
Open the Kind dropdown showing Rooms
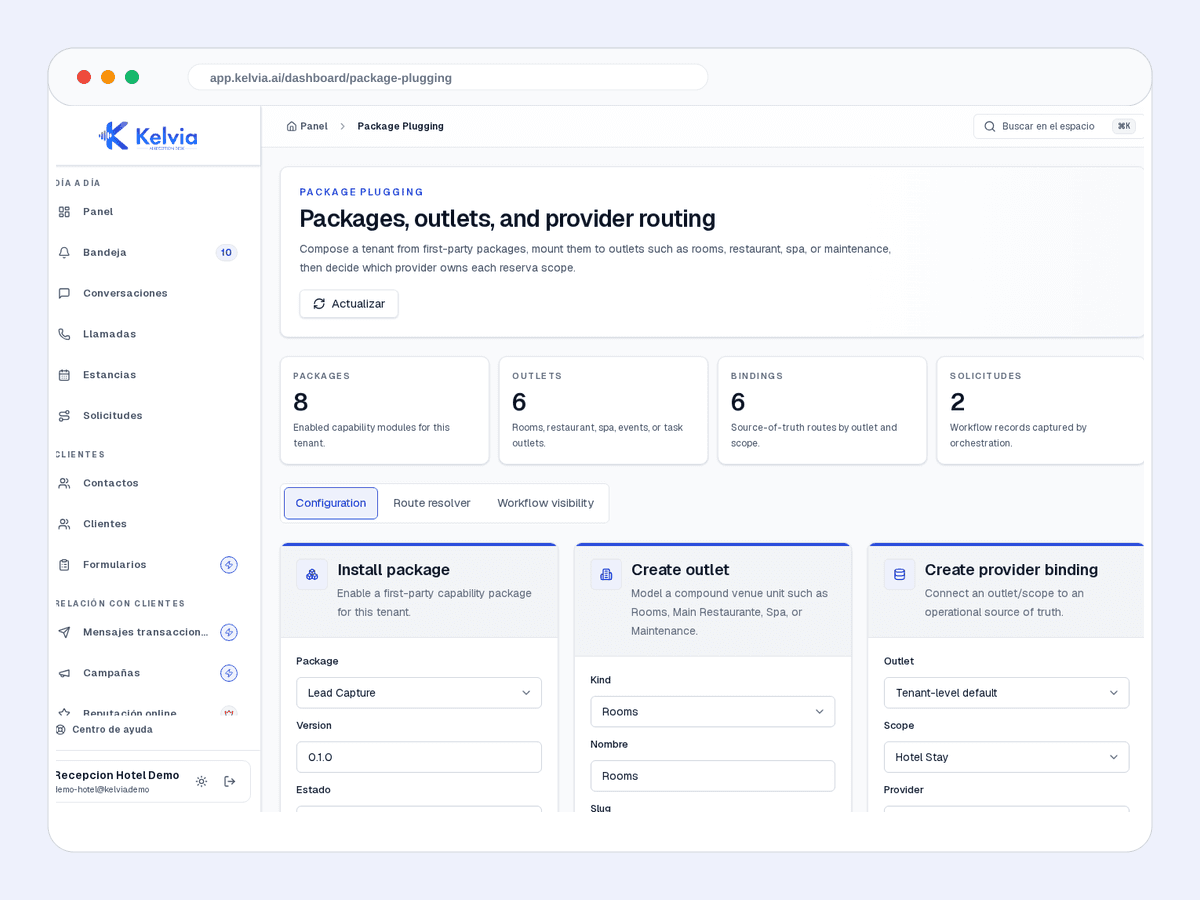point(713,712)
